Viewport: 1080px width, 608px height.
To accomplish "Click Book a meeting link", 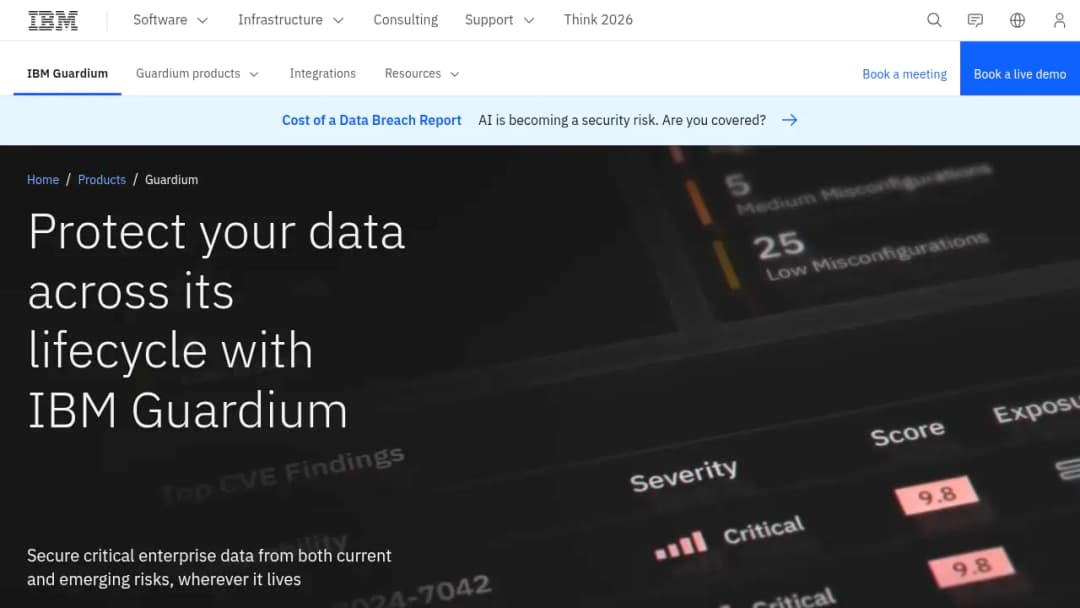I will [x=904, y=74].
